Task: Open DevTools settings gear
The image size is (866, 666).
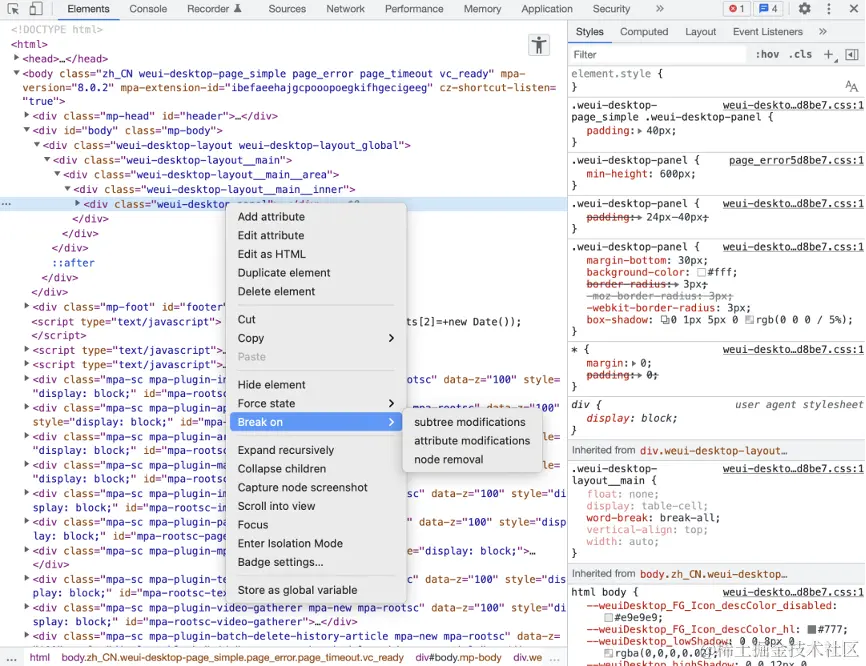Action: coord(804,9)
